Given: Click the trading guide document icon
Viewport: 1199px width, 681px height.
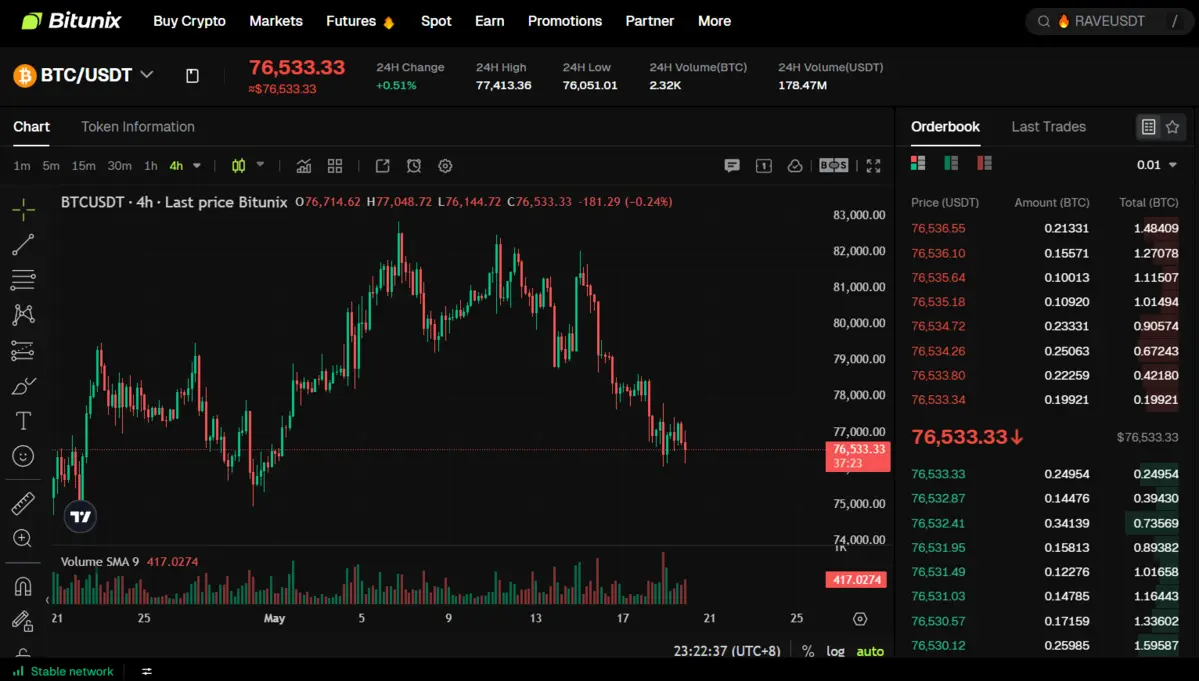Looking at the screenshot, I should [192, 76].
